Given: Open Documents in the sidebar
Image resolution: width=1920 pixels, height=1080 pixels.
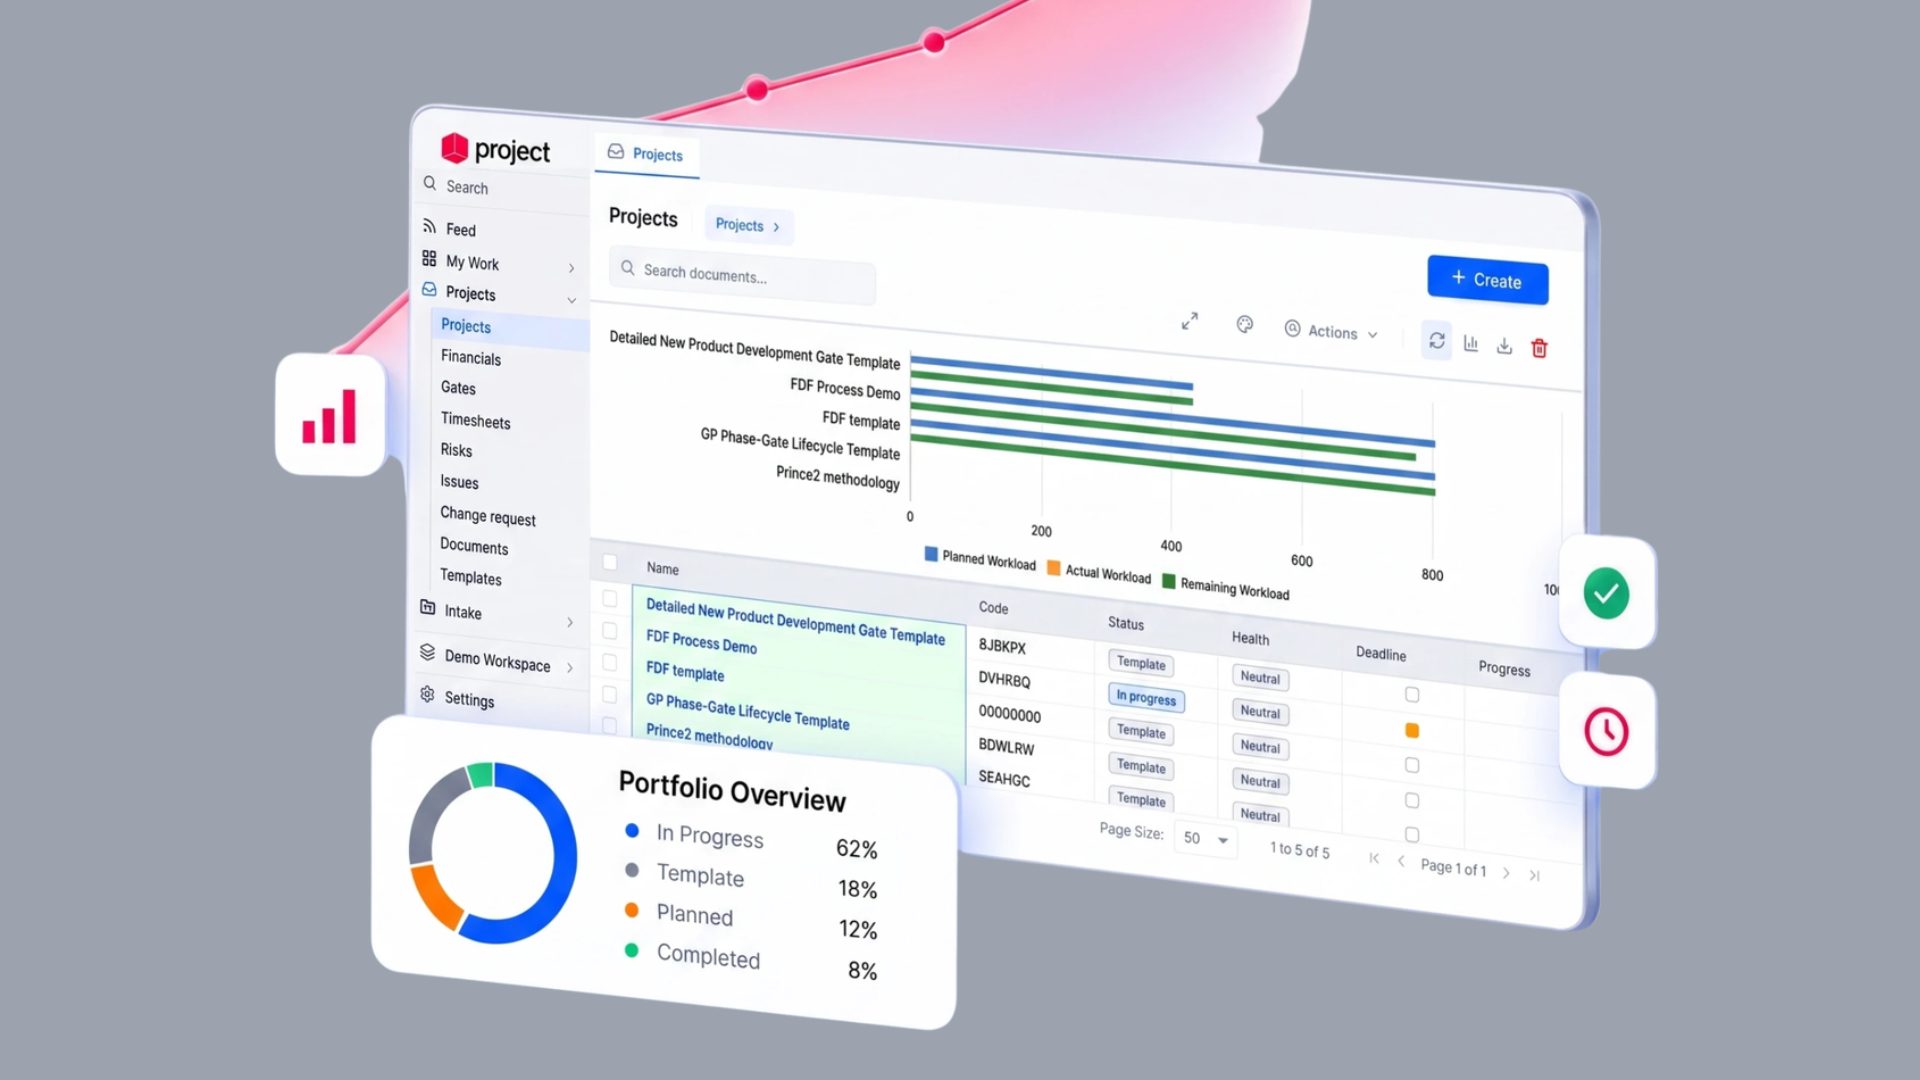Looking at the screenshot, I should [474, 546].
